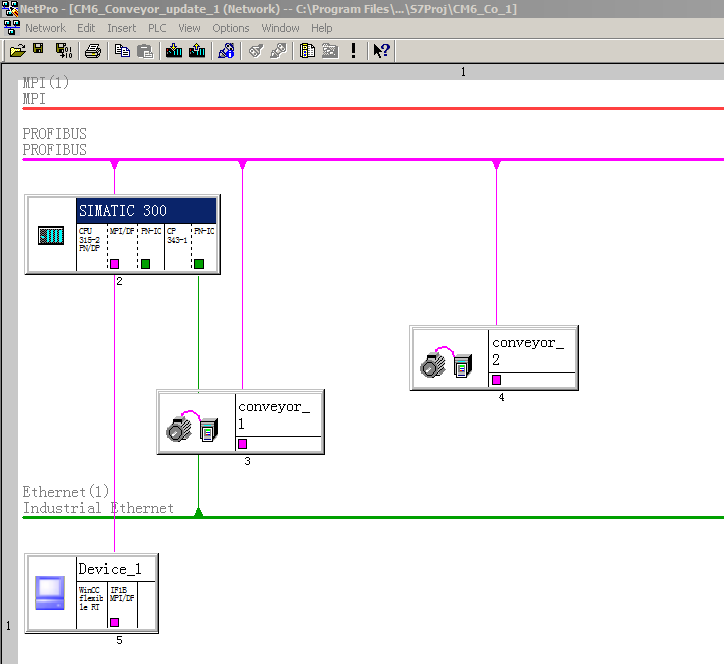Click the WinCC flexible RT cell
Screen dimensions: 724x664
tap(91, 605)
